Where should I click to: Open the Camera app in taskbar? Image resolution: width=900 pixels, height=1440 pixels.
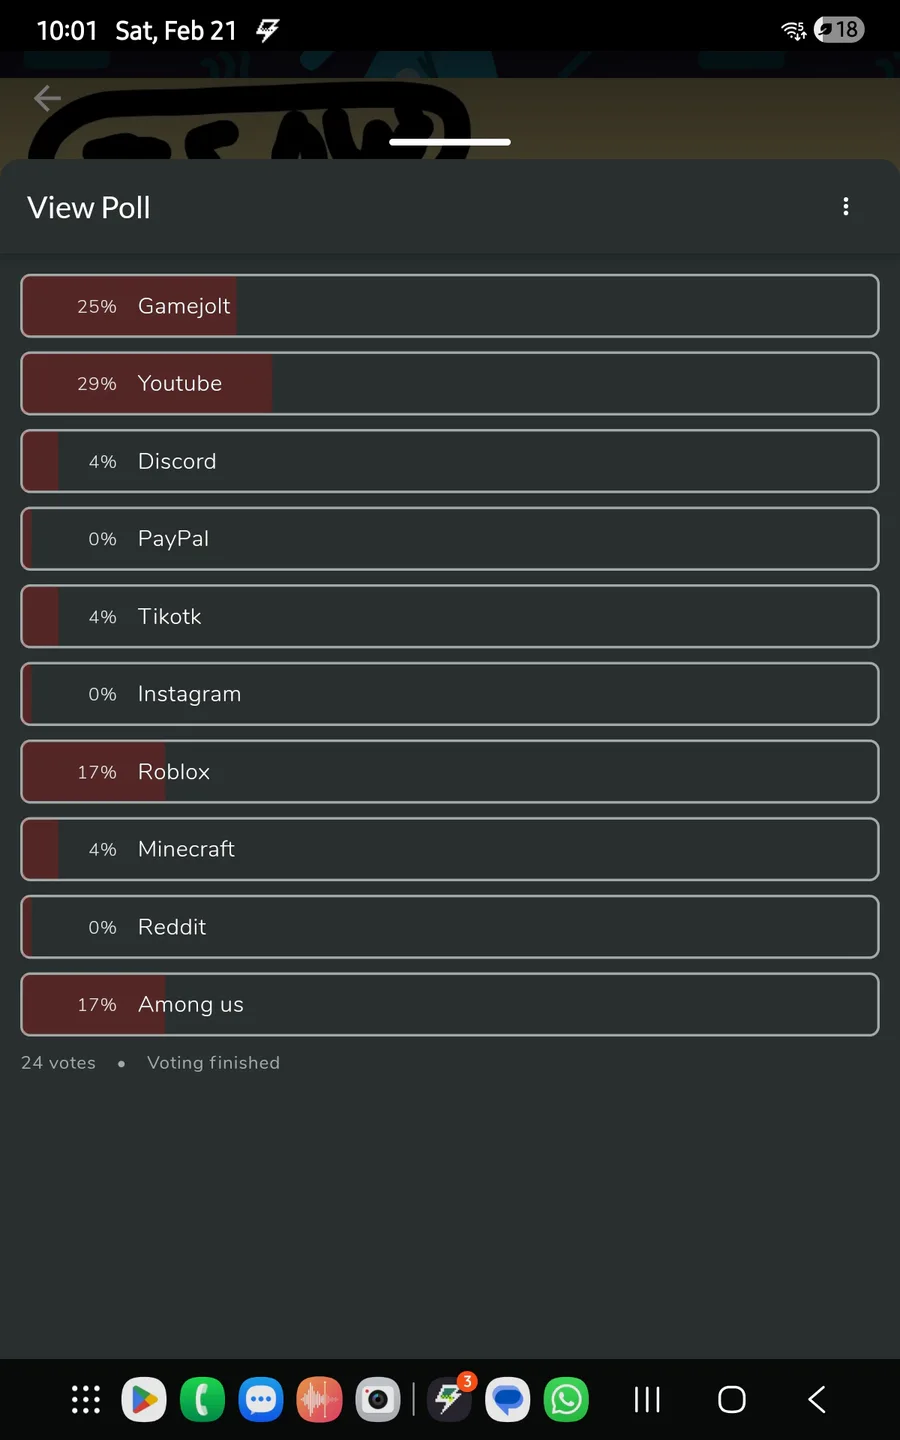pos(378,1399)
